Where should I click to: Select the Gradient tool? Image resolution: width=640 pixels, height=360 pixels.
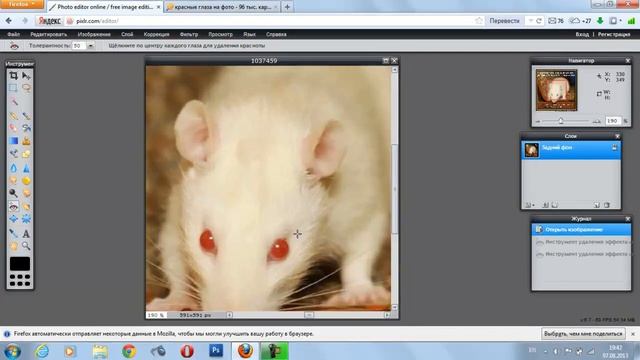click(x=13, y=141)
